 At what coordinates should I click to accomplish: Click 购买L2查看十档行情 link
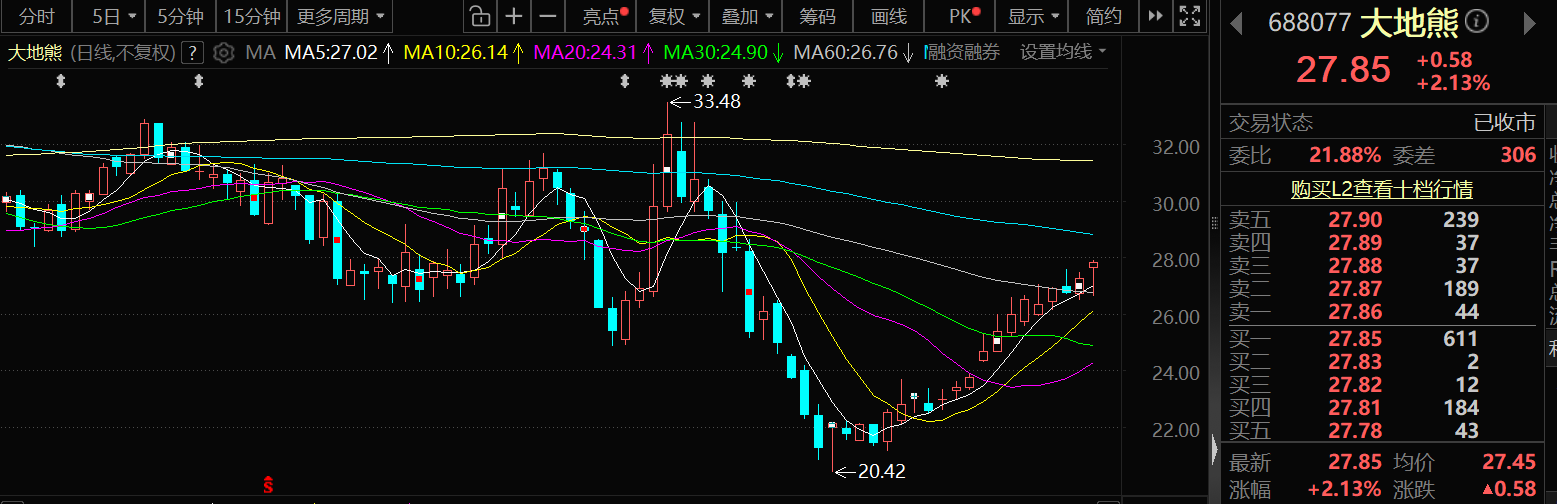(x=1381, y=189)
